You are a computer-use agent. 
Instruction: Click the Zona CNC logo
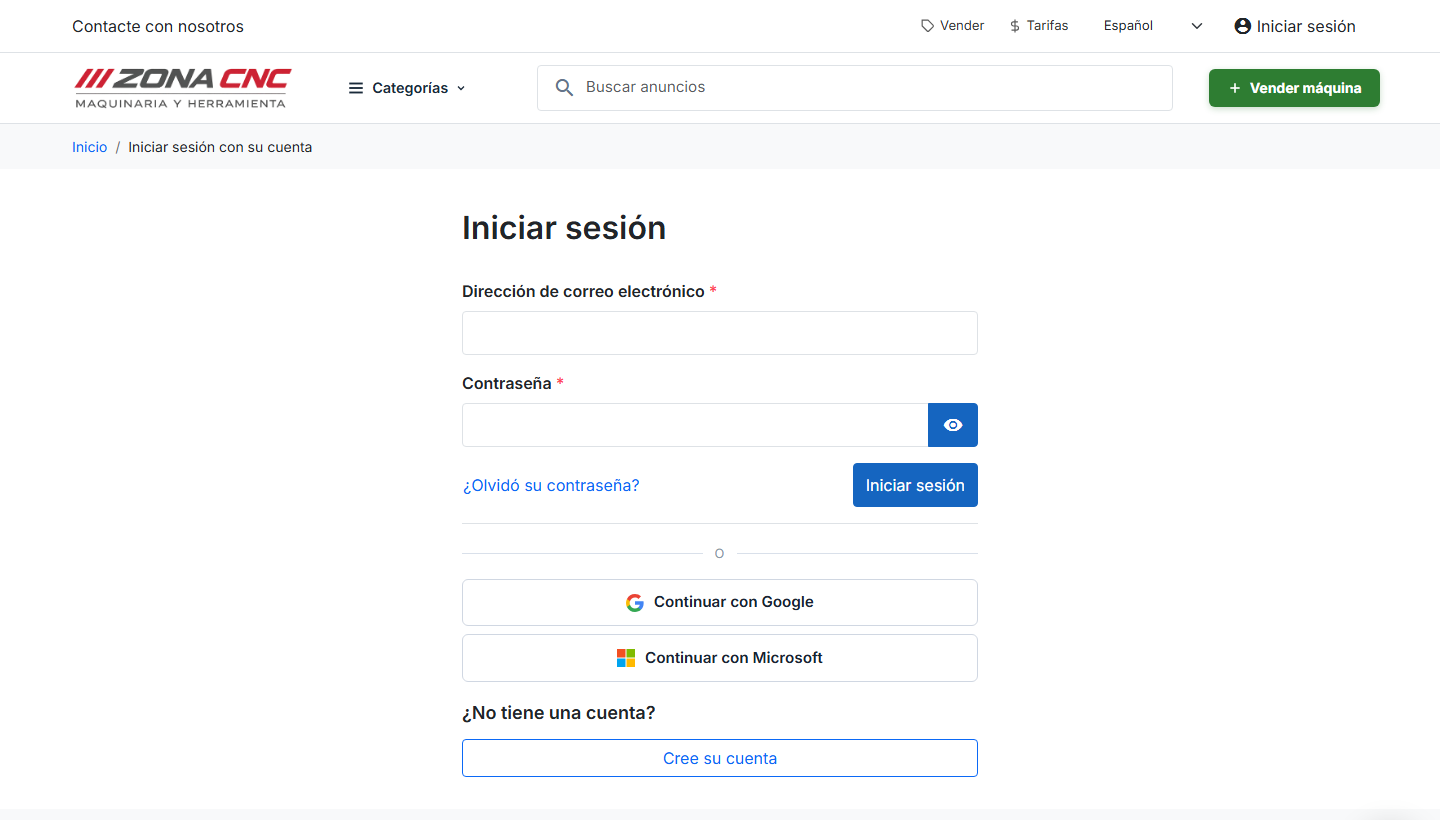click(183, 88)
